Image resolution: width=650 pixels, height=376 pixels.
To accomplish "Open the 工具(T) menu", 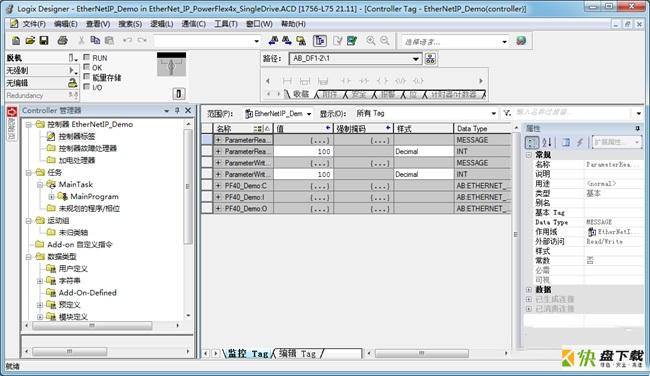I will (226, 24).
